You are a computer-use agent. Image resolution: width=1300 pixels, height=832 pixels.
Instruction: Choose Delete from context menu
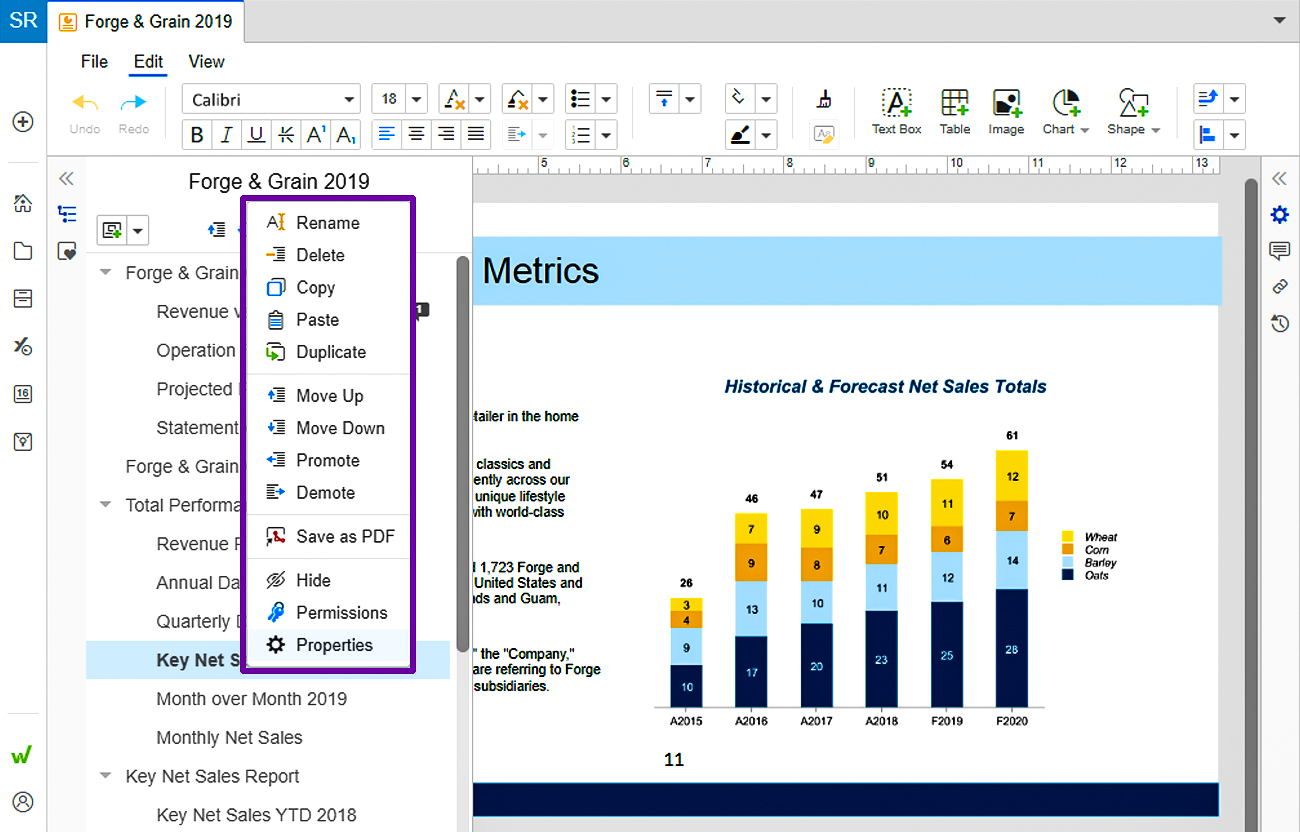[328, 255]
